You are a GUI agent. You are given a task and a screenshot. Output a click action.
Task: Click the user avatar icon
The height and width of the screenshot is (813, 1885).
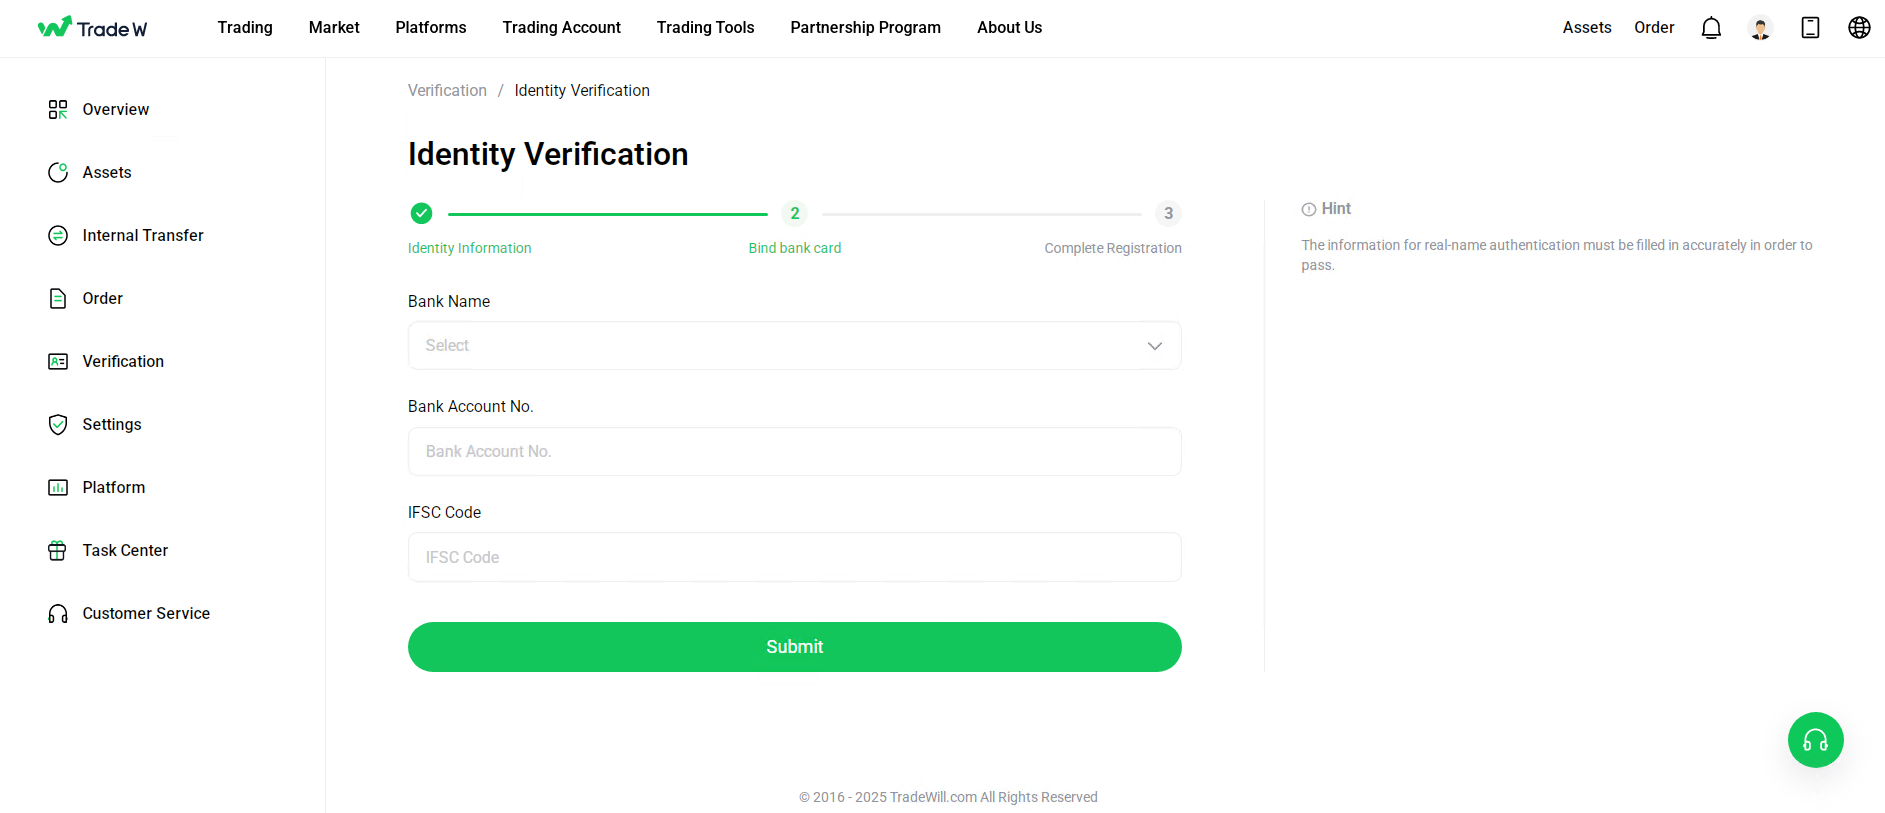(1760, 28)
